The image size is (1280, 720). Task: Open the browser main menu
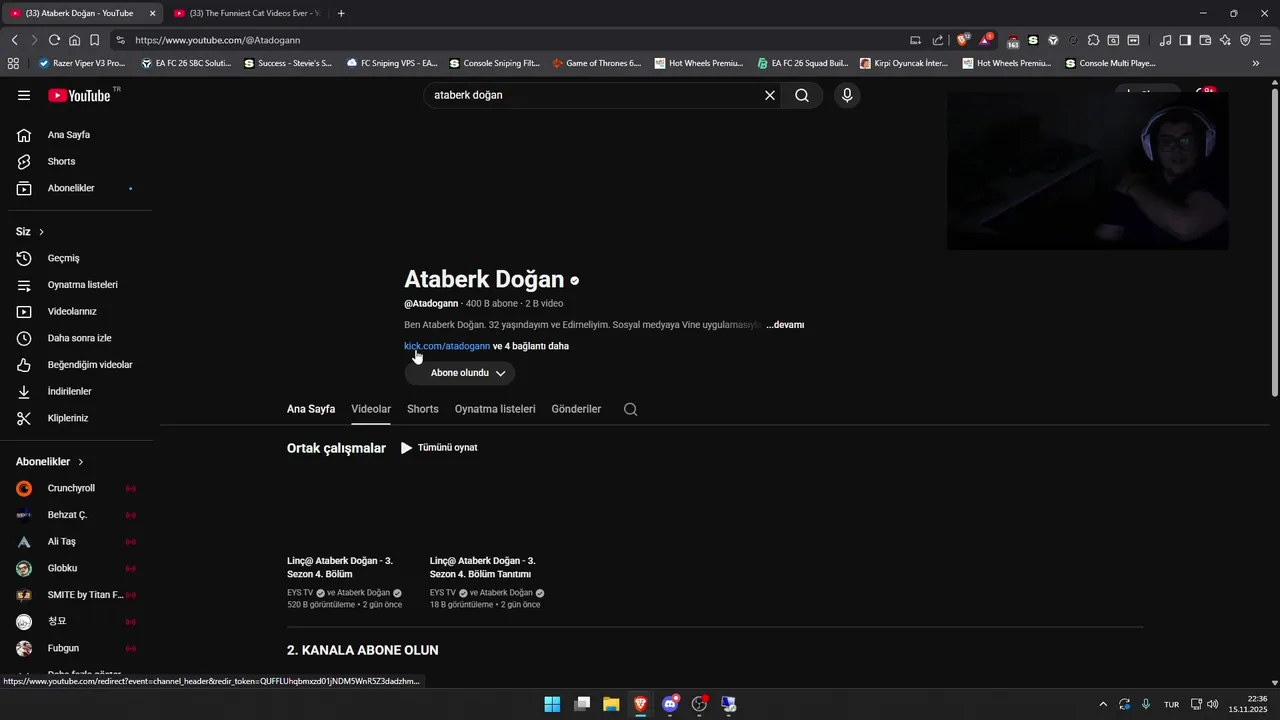1266,40
